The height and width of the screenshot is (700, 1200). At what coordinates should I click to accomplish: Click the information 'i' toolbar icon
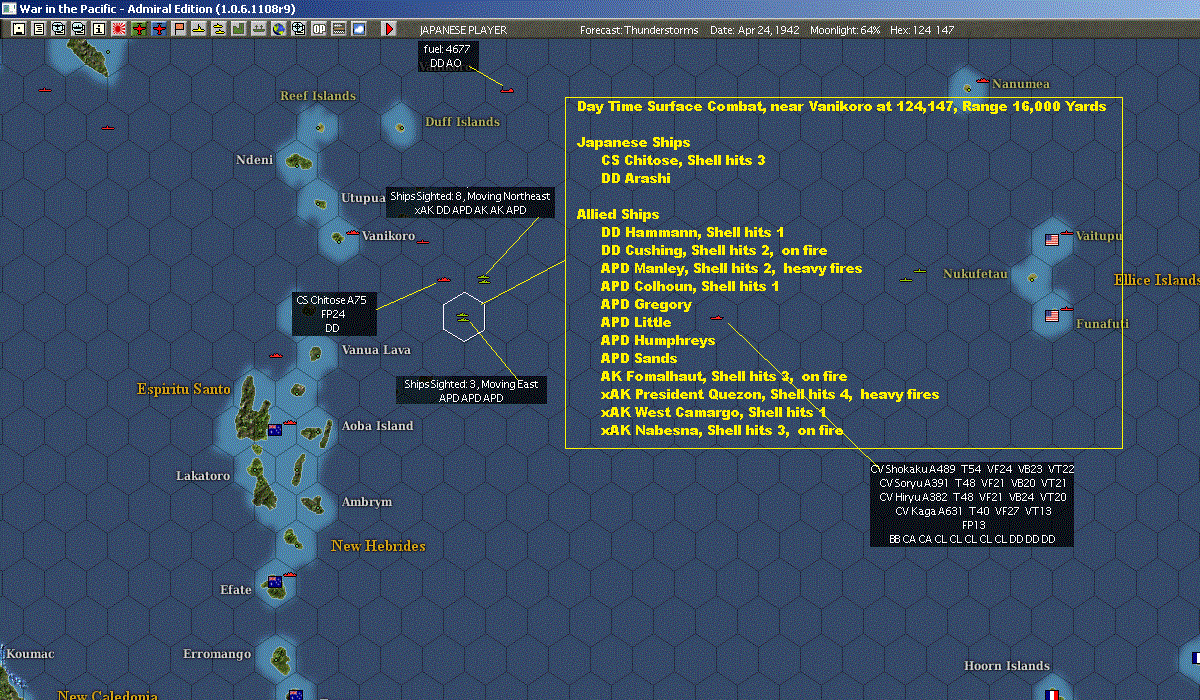[x=98, y=29]
